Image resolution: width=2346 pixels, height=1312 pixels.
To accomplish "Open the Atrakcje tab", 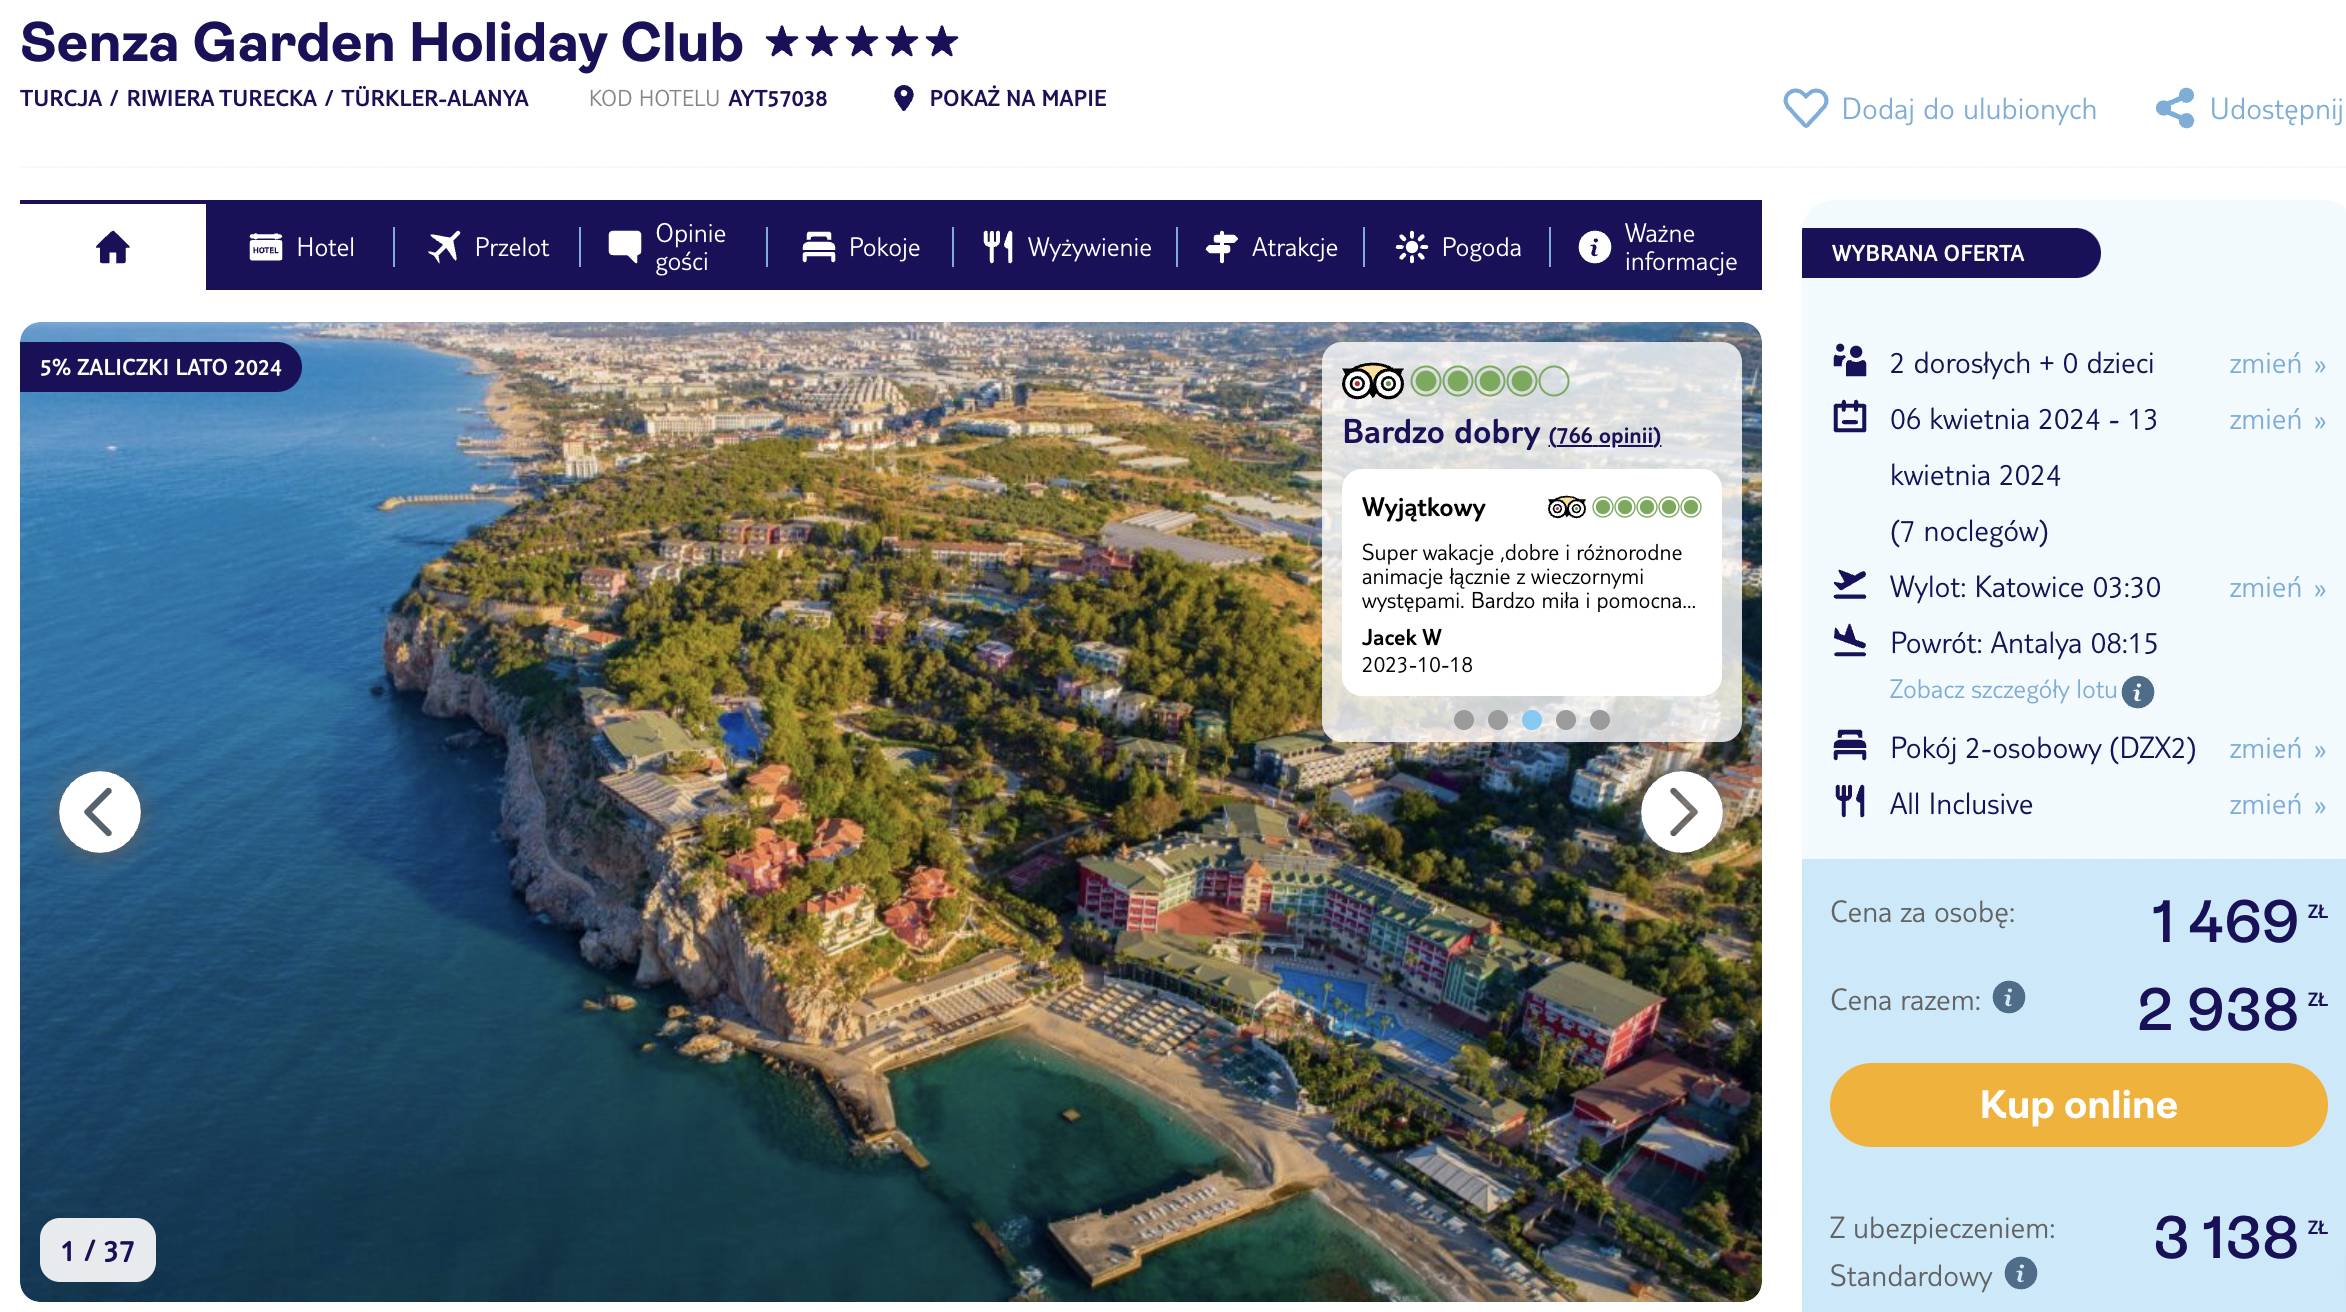I will point(1271,247).
